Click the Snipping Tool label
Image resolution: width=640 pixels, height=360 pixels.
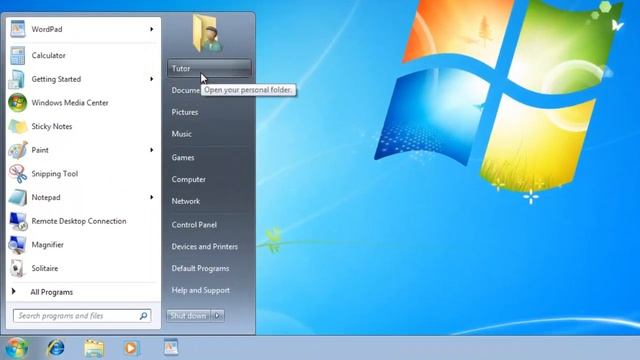[x=55, y=174]
